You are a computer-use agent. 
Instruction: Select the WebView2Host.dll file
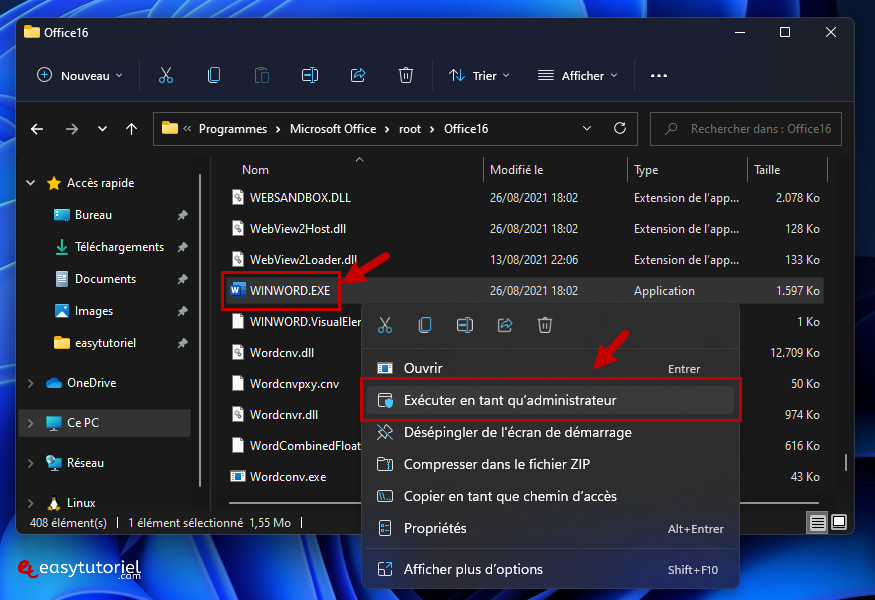298,229
